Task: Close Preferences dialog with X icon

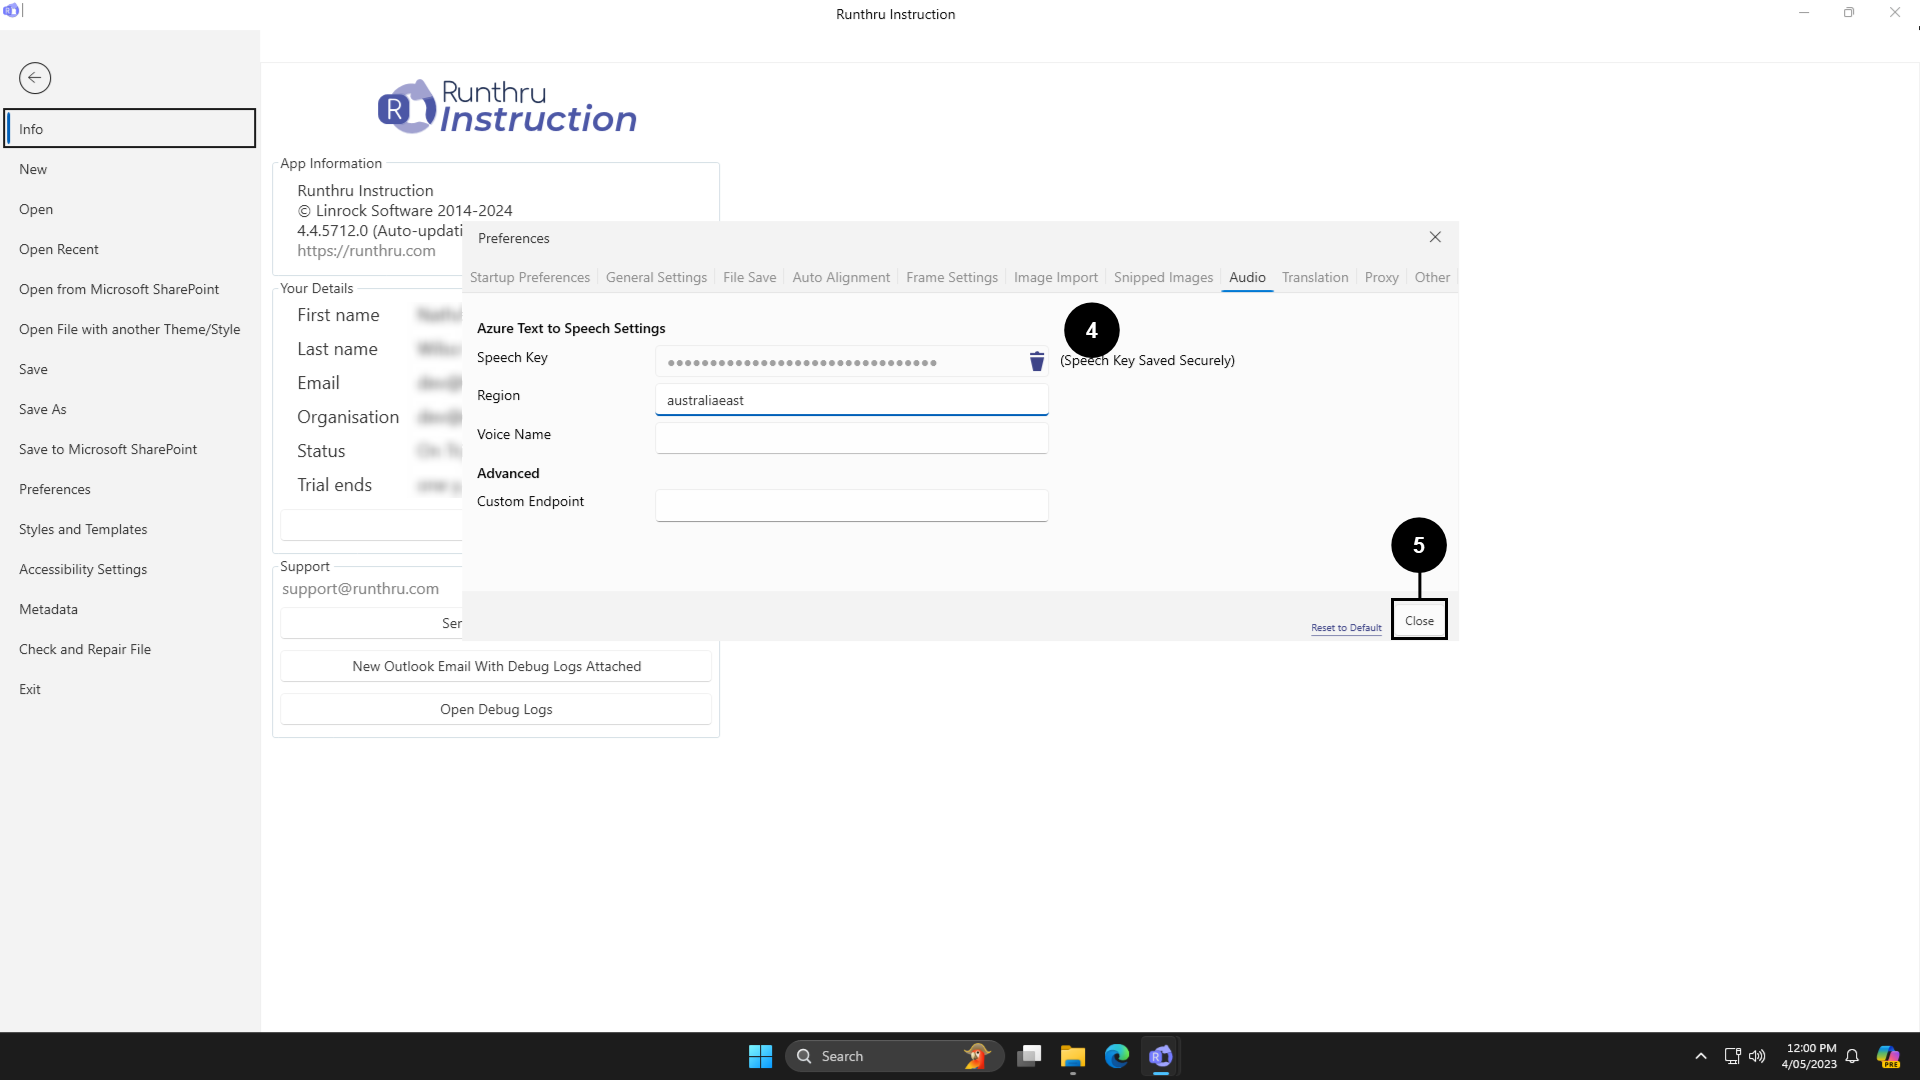Action: pos(1435,237)
